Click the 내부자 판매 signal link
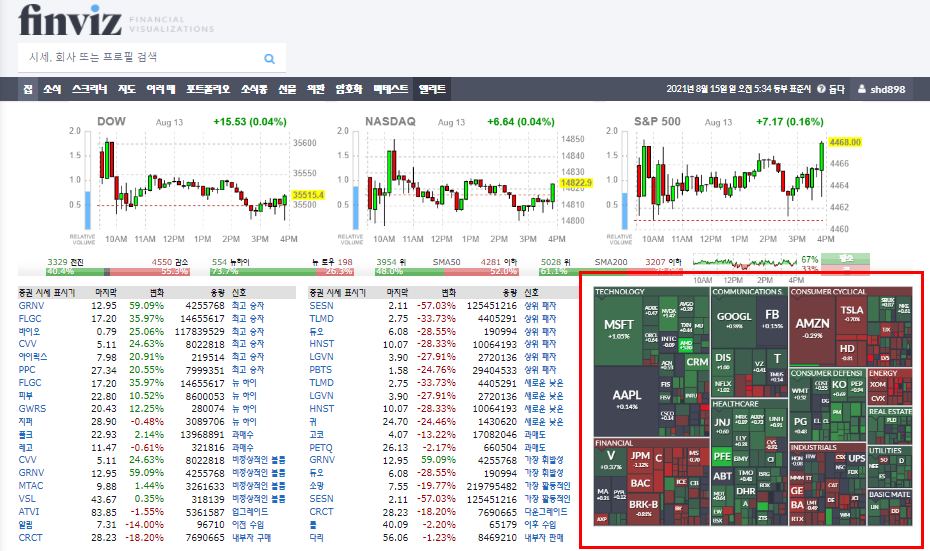 (x=543, y=538)
